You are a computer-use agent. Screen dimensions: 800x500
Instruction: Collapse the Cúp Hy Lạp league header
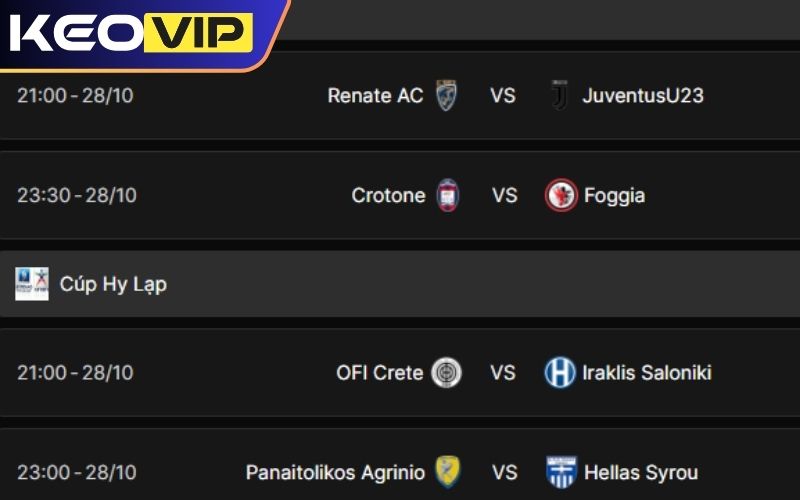coord(400,284)
